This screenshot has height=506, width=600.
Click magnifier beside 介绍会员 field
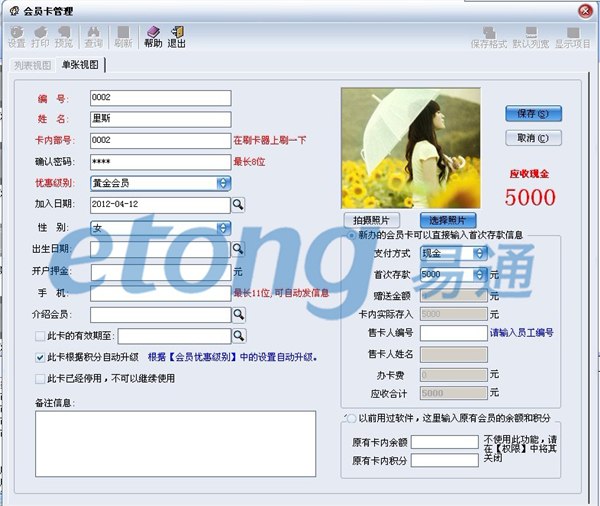coord(239,315)
